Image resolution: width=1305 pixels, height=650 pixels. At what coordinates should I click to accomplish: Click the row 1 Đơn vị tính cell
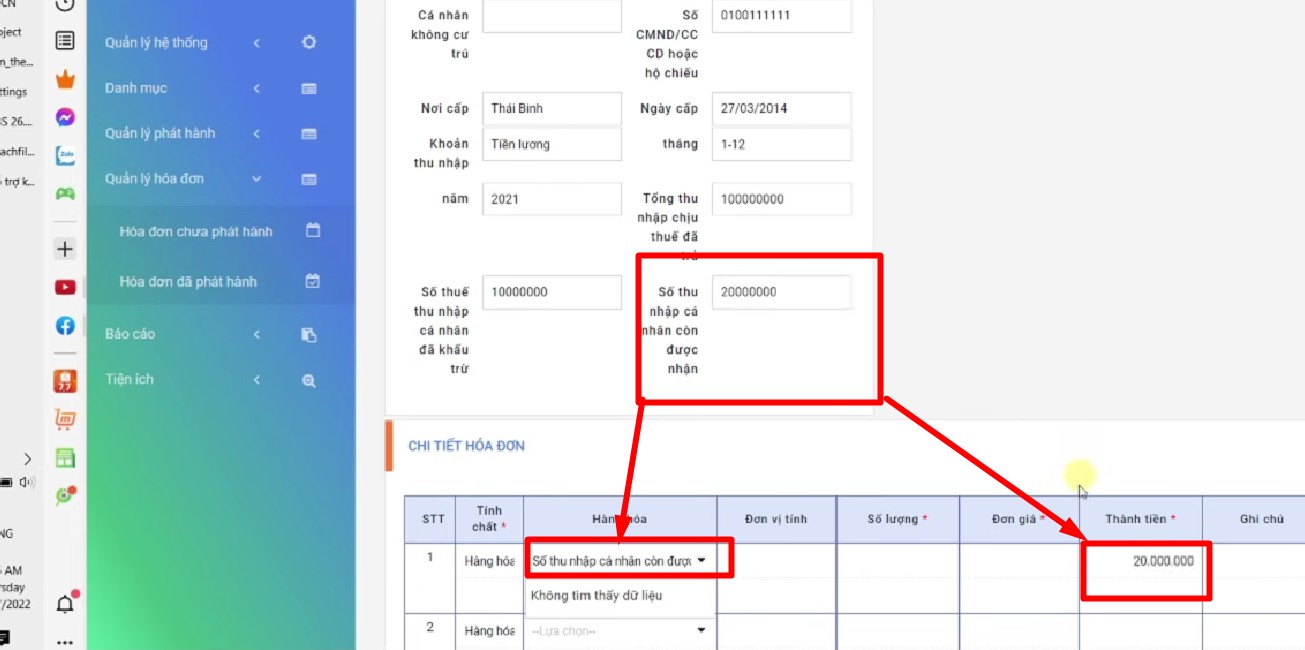pos(776,578)
